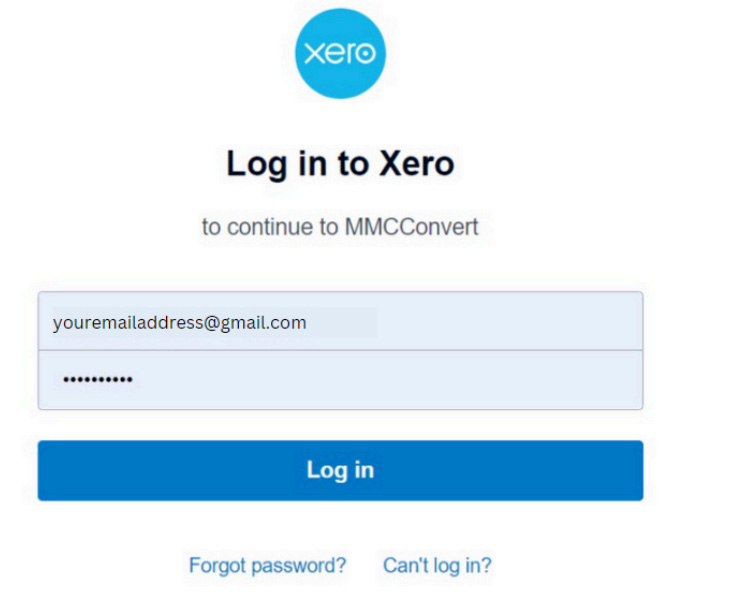Click on the masked password dots
Image resolution: width=736 pixels, height=594 pixels.
click(98, 379)
